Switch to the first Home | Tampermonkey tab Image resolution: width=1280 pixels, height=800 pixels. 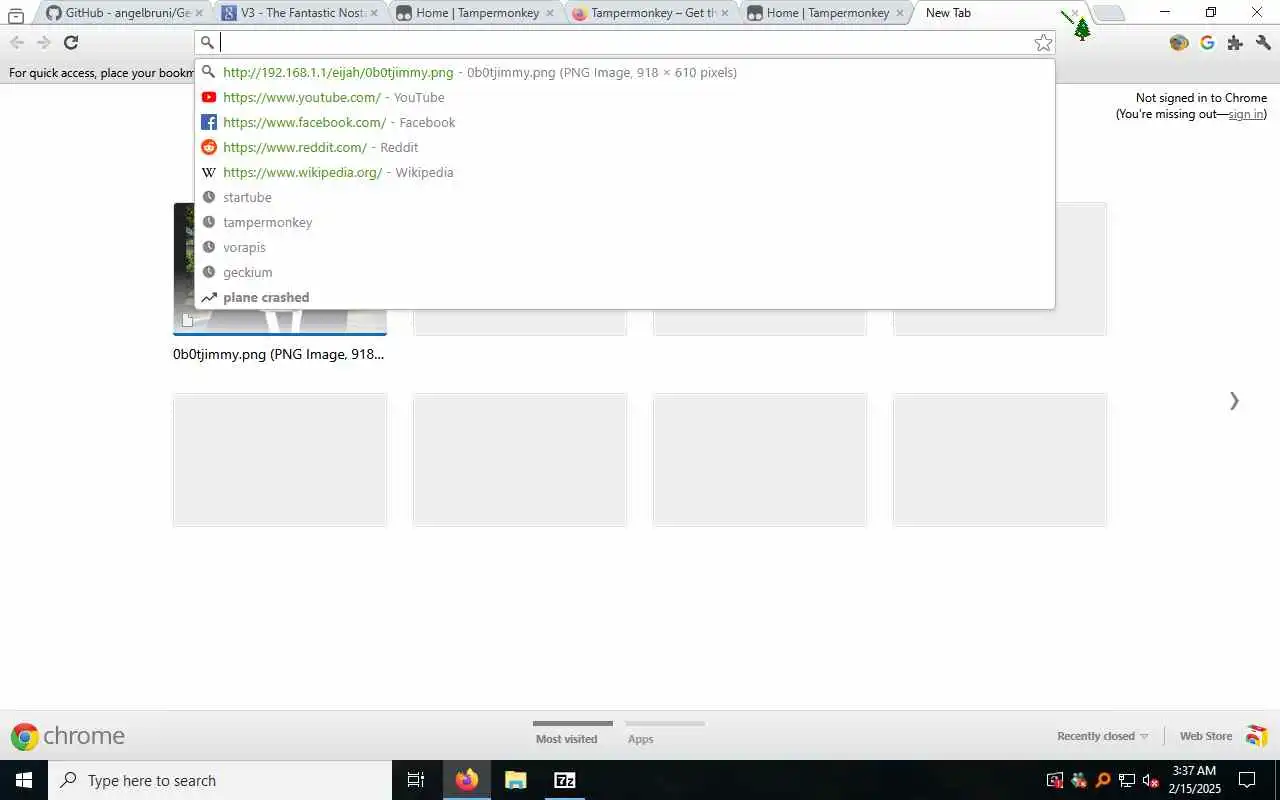point(474,13)
